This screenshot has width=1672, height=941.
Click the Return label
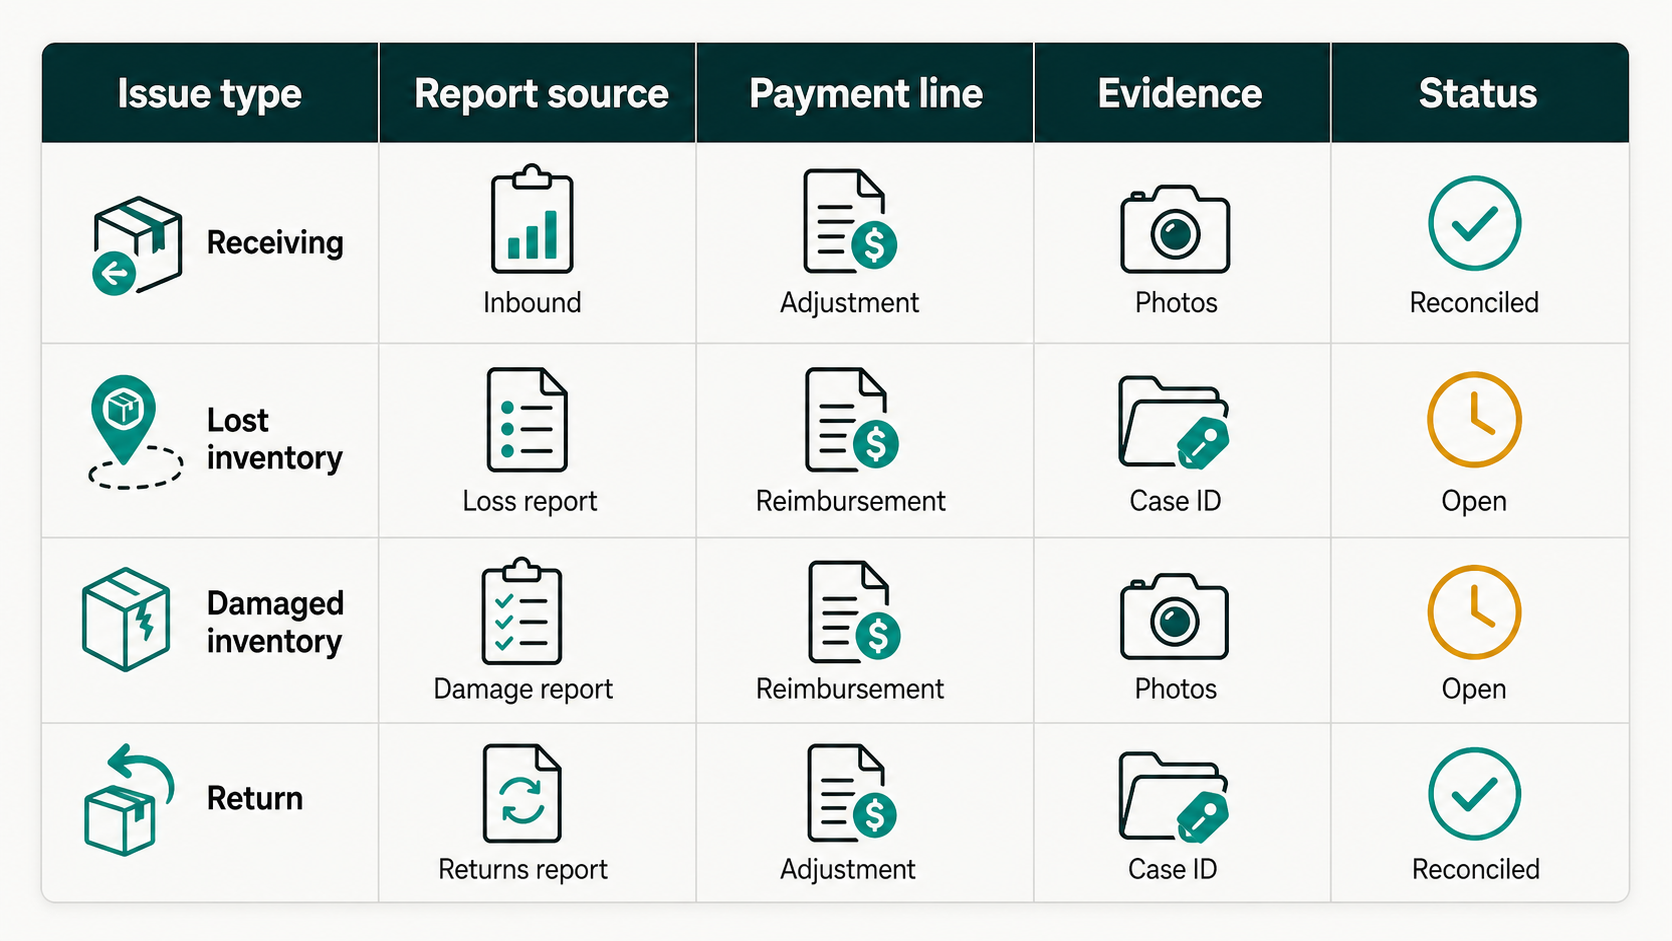pos(255,798)
